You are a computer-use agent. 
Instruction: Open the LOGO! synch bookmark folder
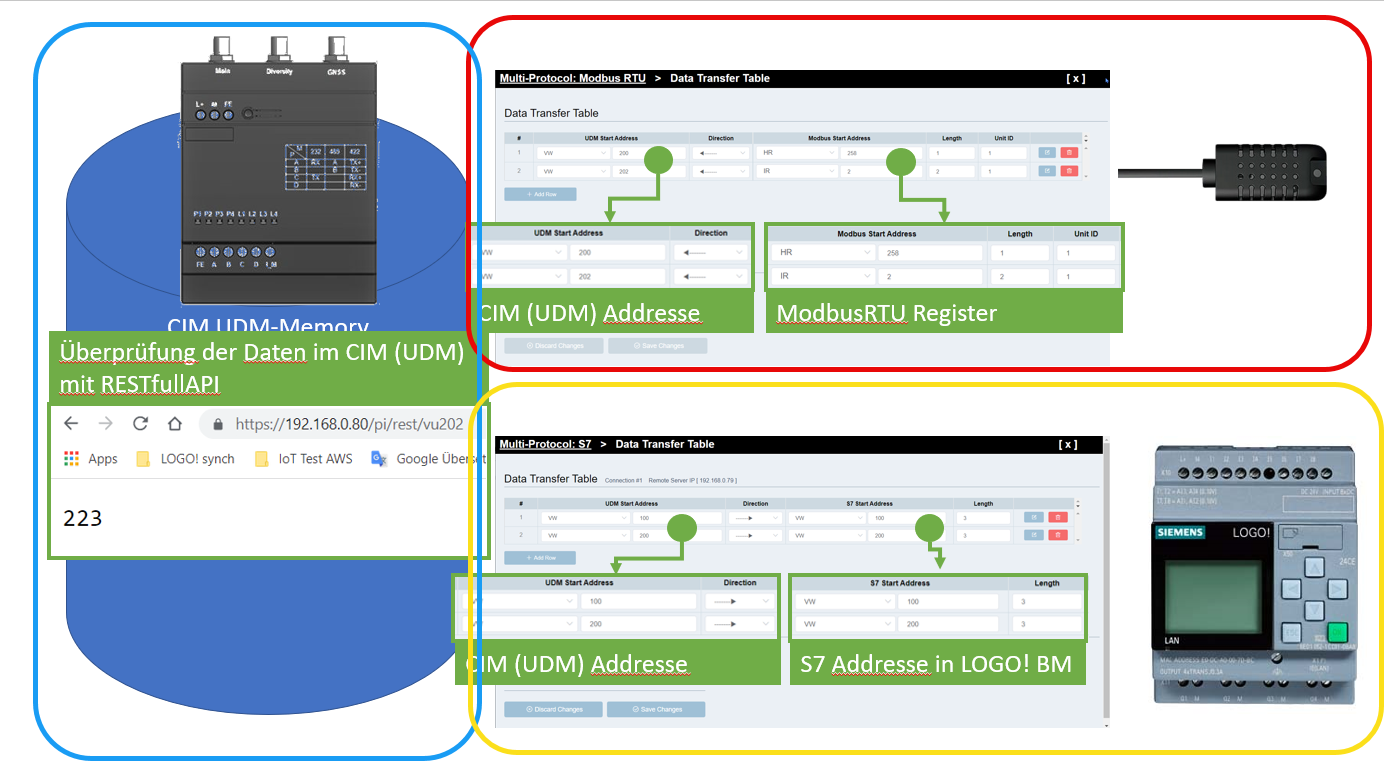(x=185, y=459)
